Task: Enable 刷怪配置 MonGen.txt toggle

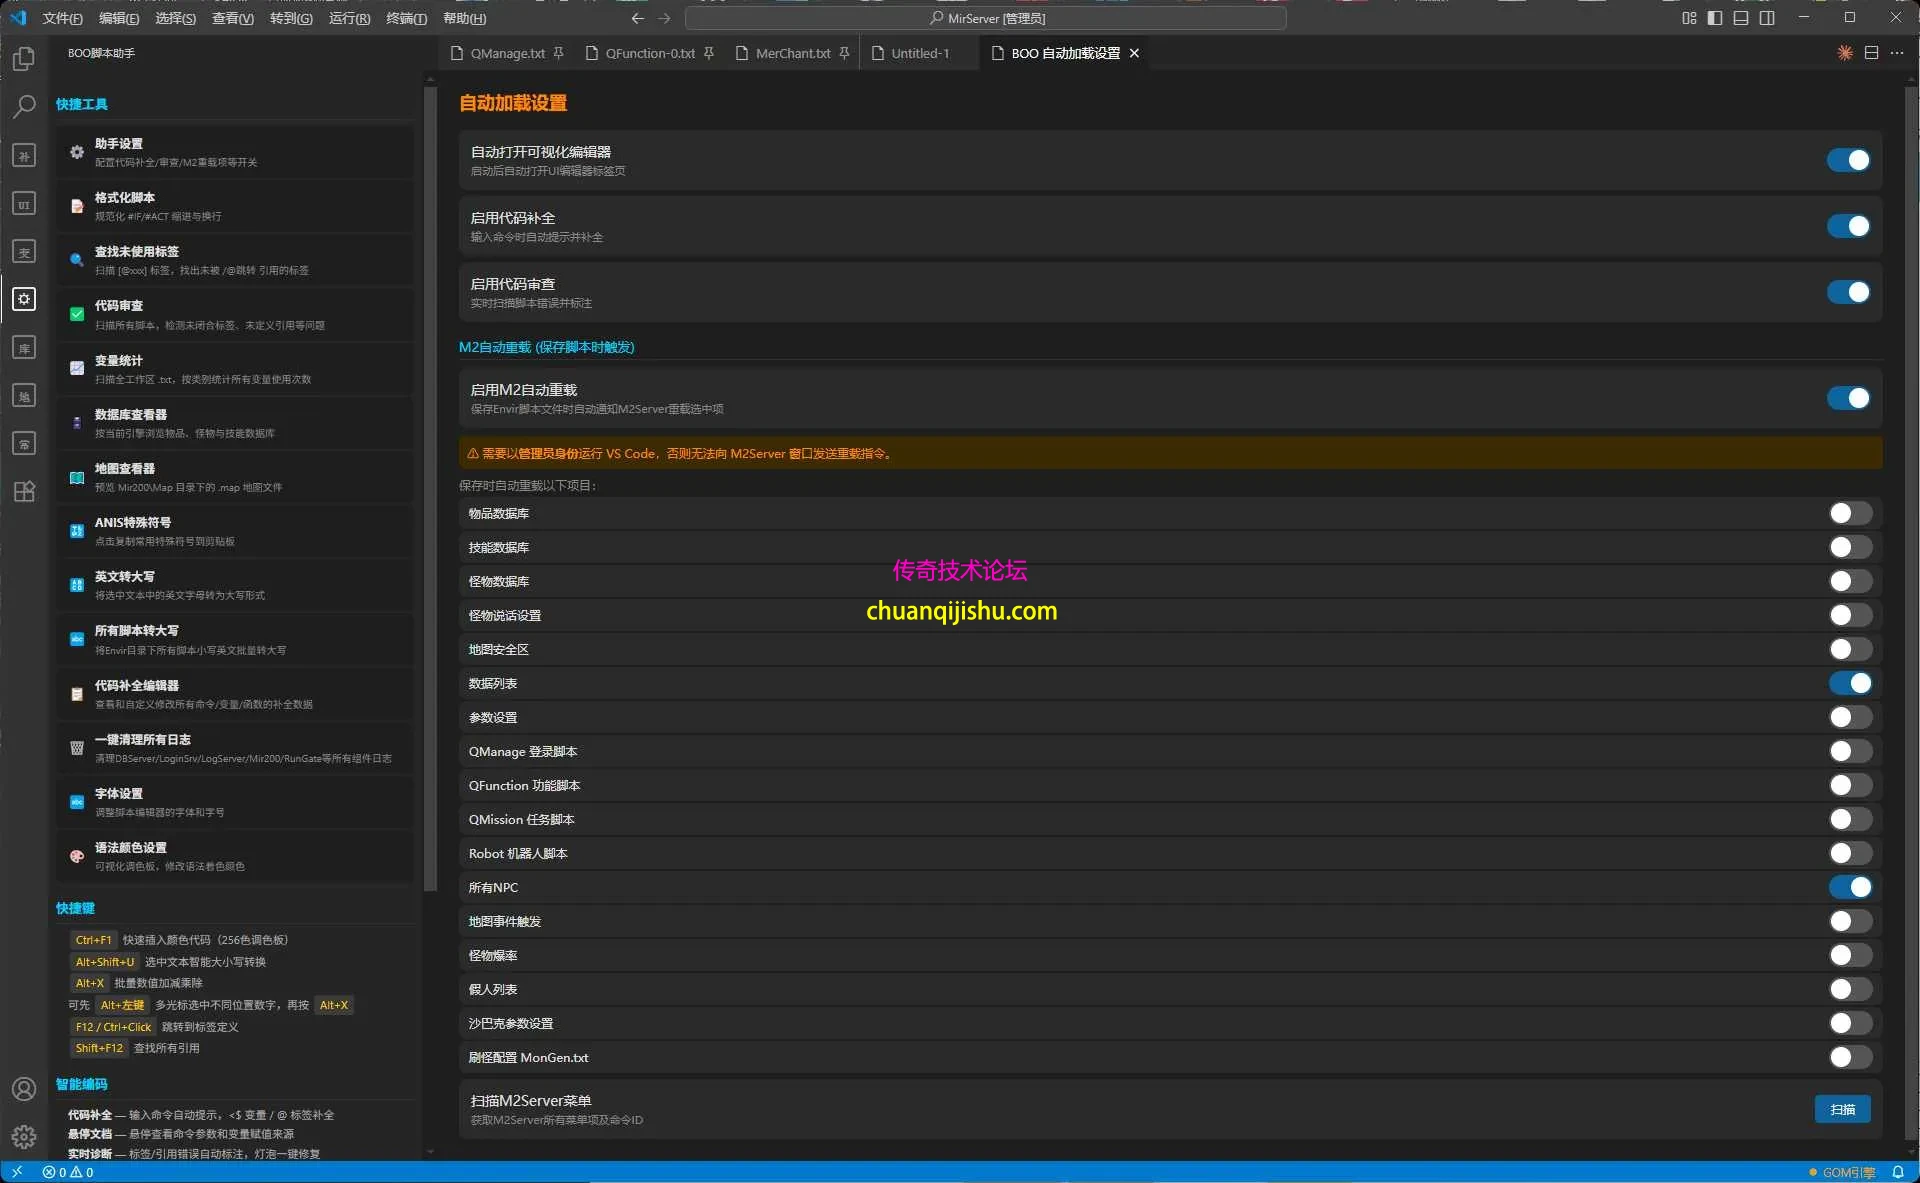Action: tap(1850, 1057)
